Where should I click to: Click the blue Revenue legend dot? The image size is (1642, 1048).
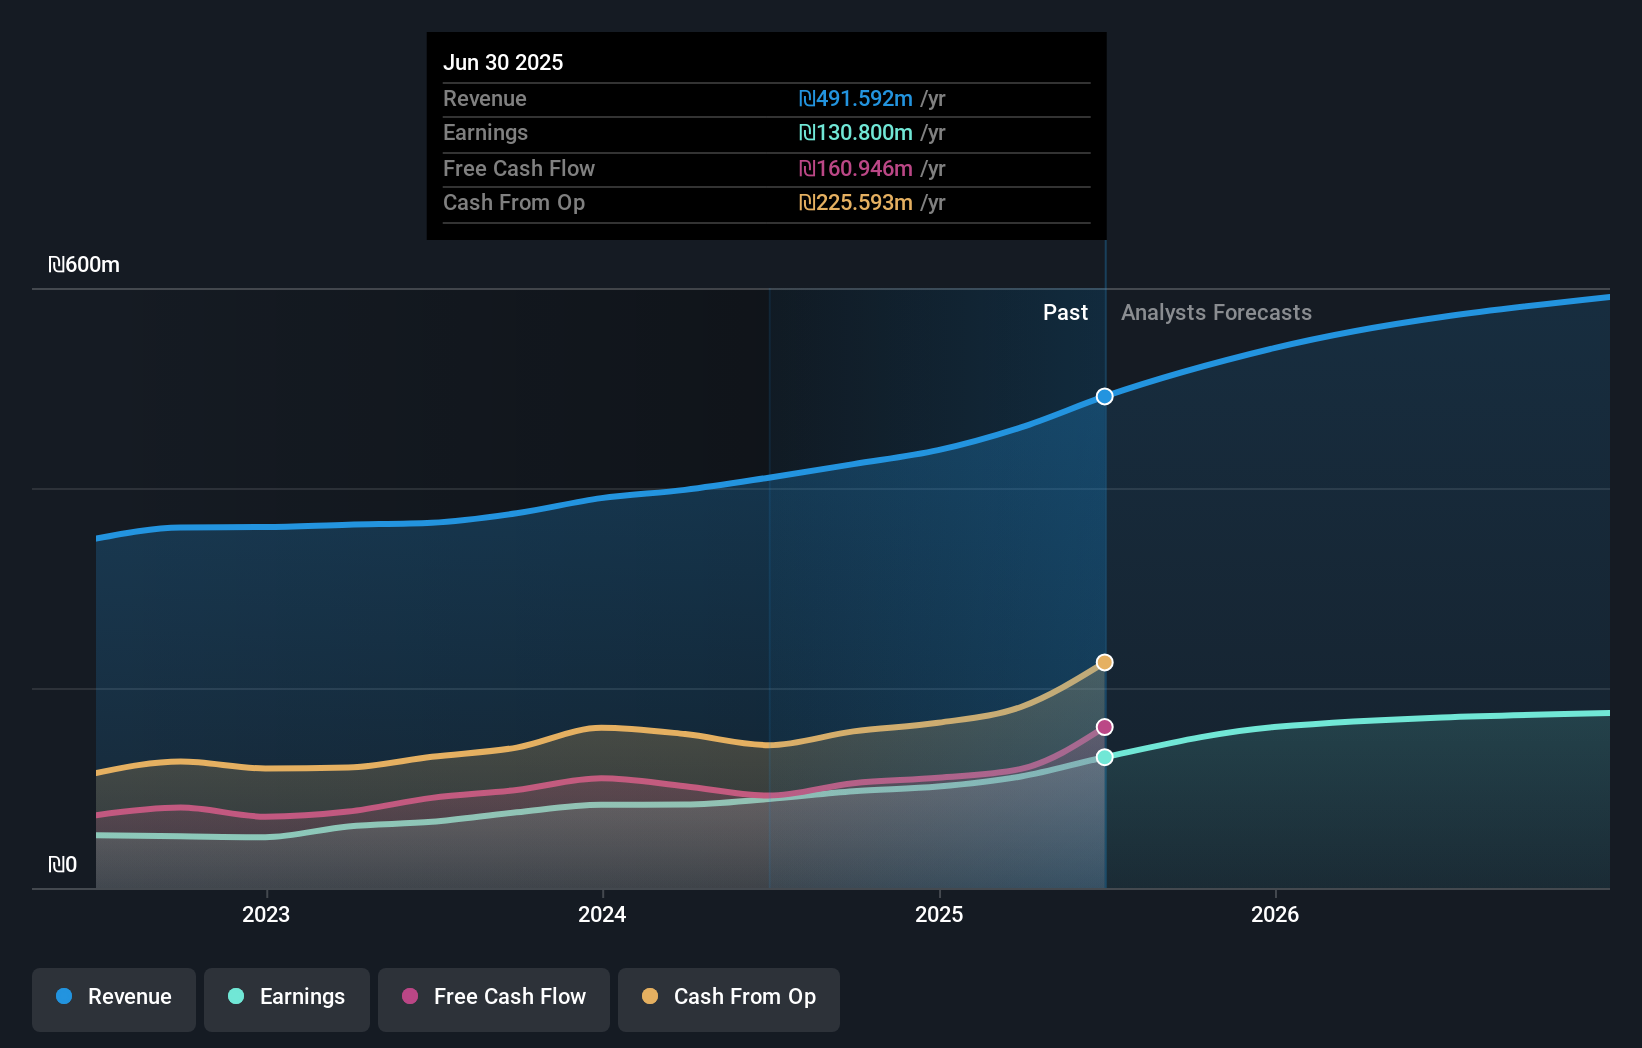(x=63, y=997)
